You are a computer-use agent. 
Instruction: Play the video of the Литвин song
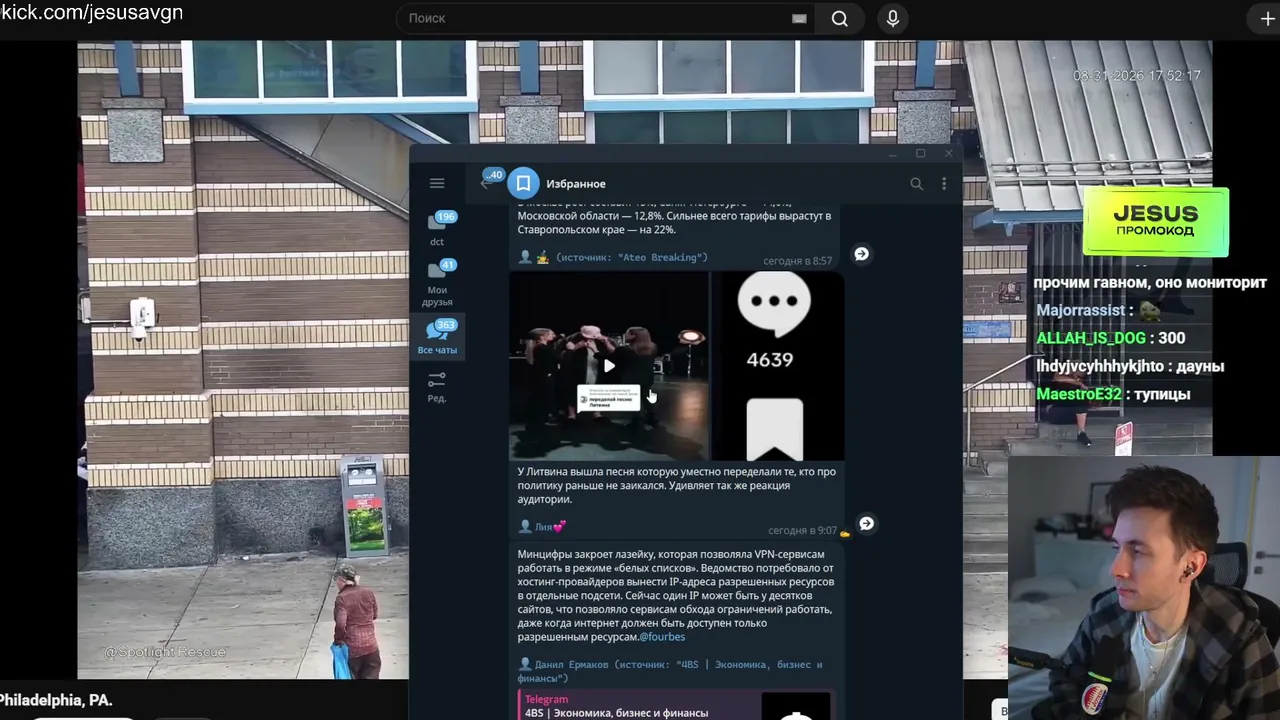tap(609, 366)
